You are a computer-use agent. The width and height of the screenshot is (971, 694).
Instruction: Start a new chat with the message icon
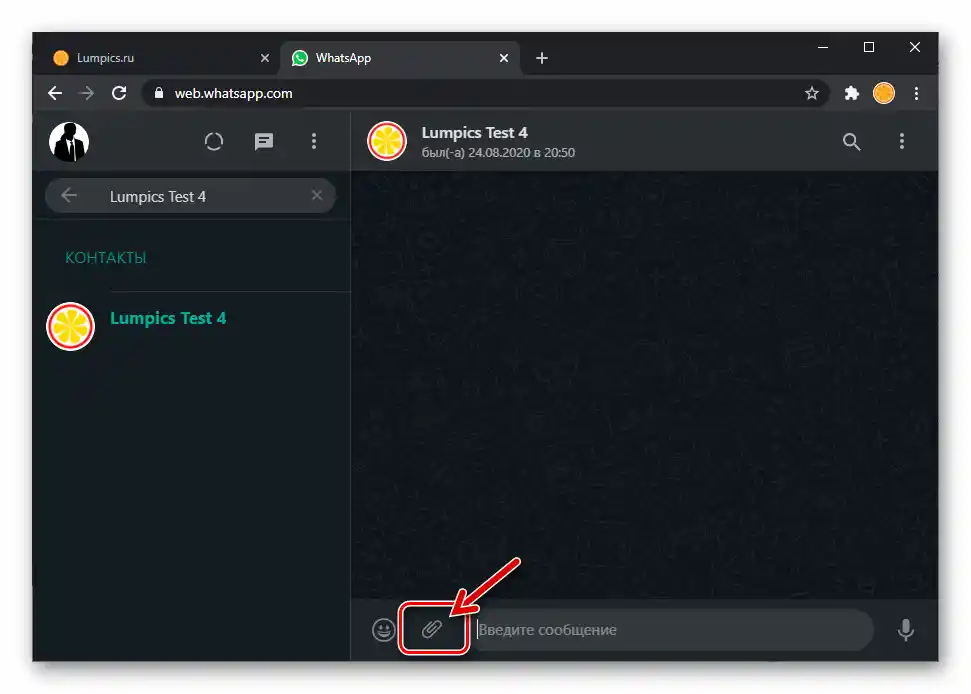[x=264, y=141]
